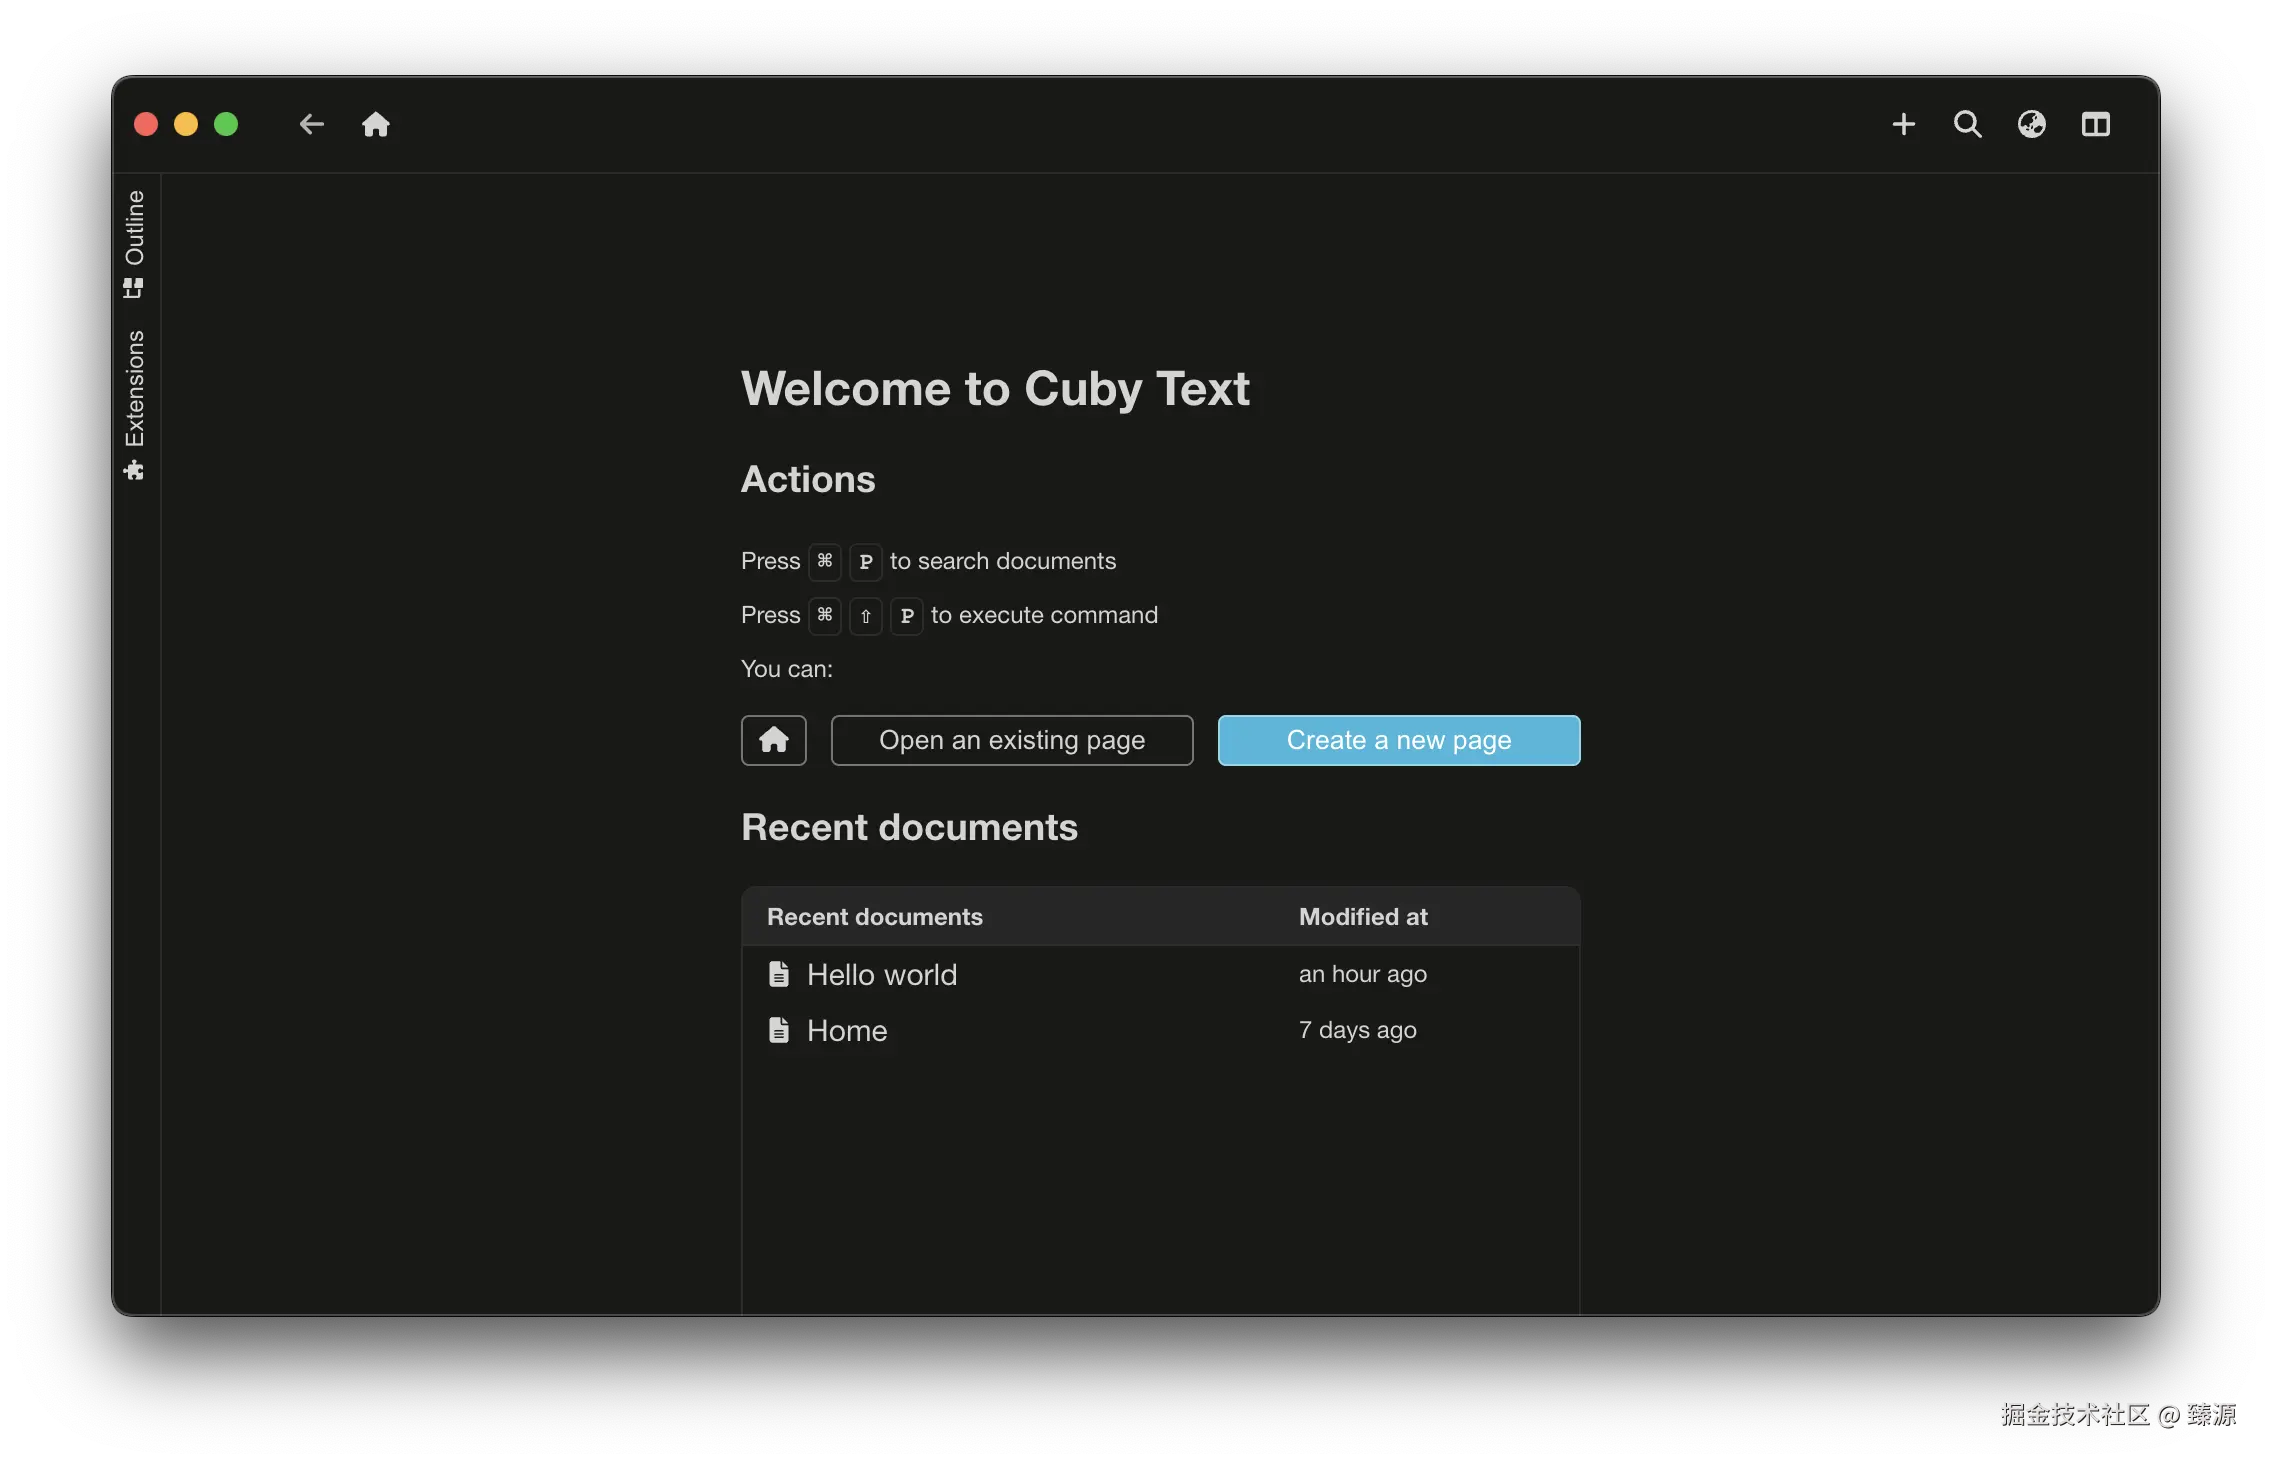Image resolution: width=2272 pixels, height=1464 pixels.
Task: Open the Outline sidebar tab
Action: point(134,244)
